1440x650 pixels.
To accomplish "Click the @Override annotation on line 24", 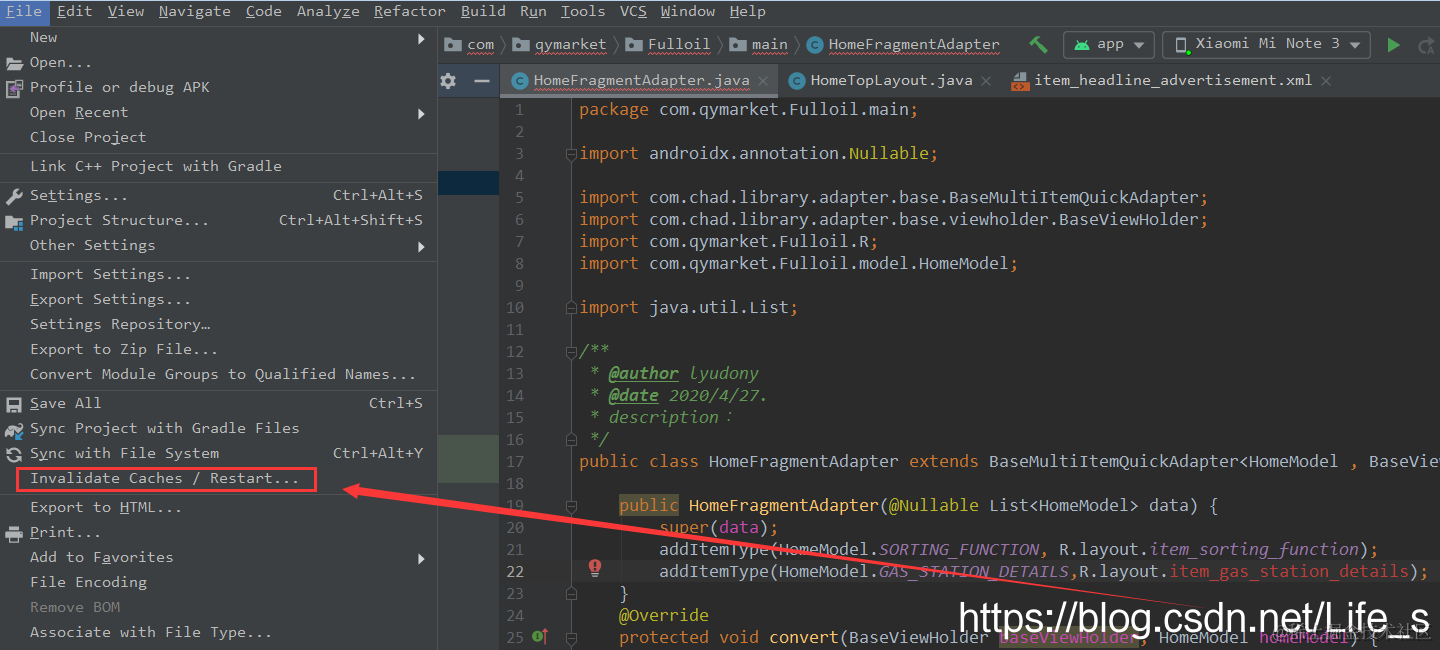I will pyautogui.click(x=663, y=615).
